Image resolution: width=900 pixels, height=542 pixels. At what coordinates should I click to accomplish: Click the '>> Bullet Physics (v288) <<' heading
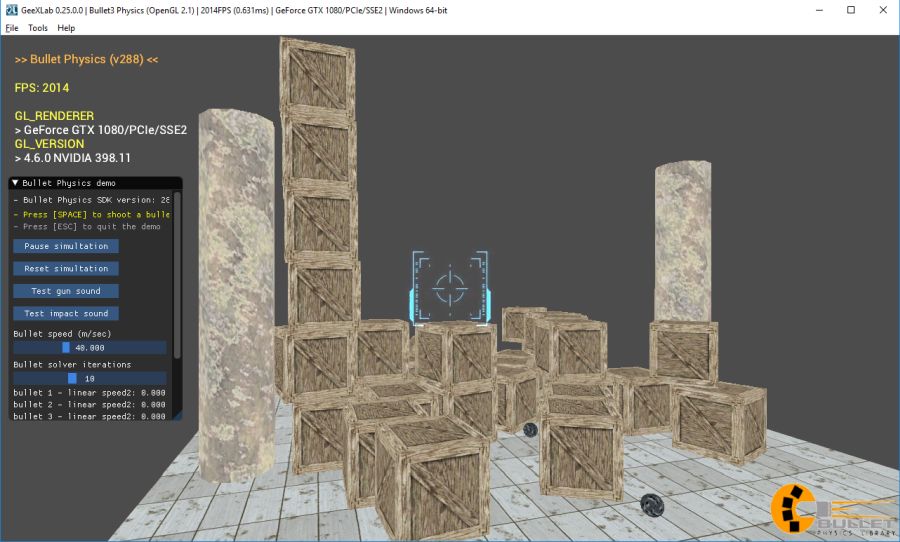point(86,59)
